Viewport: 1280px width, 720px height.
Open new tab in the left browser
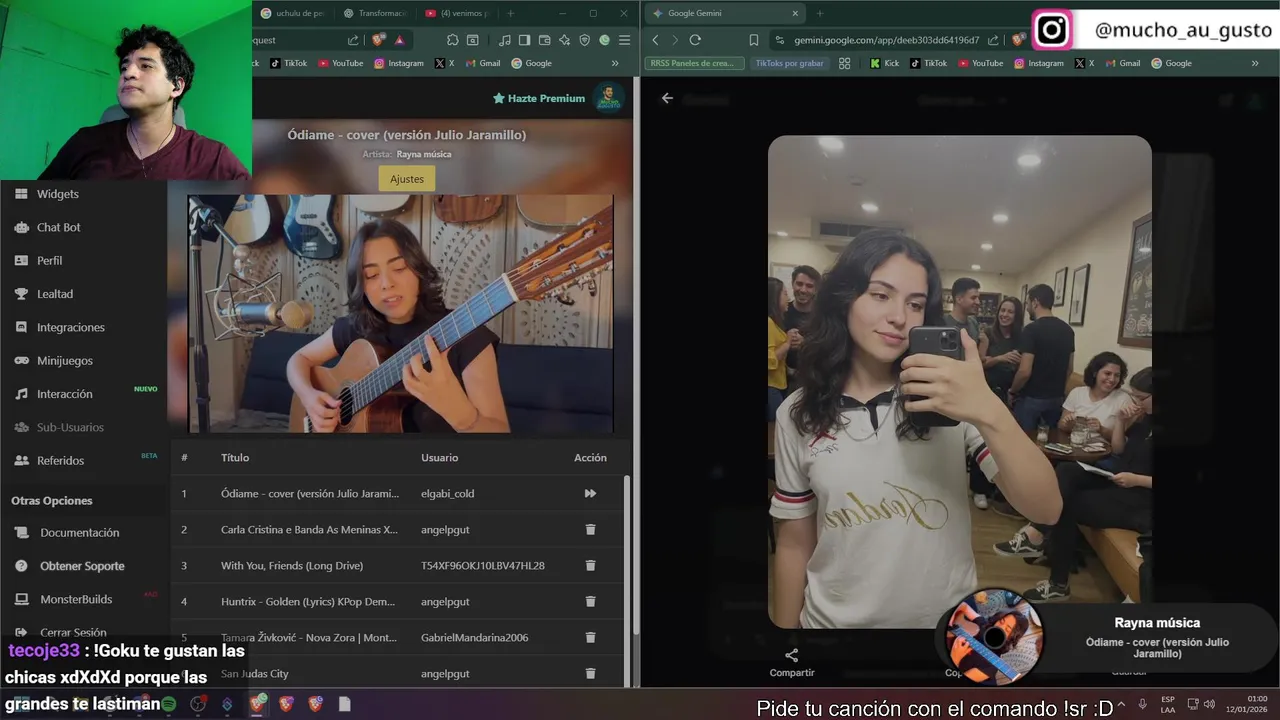(511, 13)
